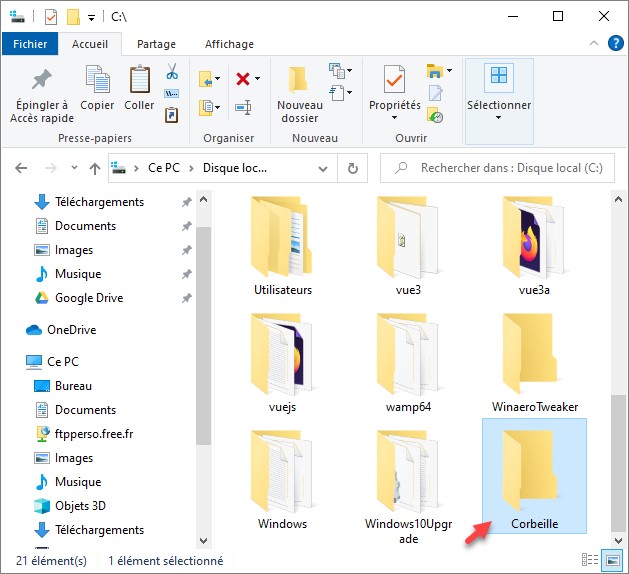Click the scissors Couper icon
Viewport: 629px width, 574px height.
click(x=171, y=72)
